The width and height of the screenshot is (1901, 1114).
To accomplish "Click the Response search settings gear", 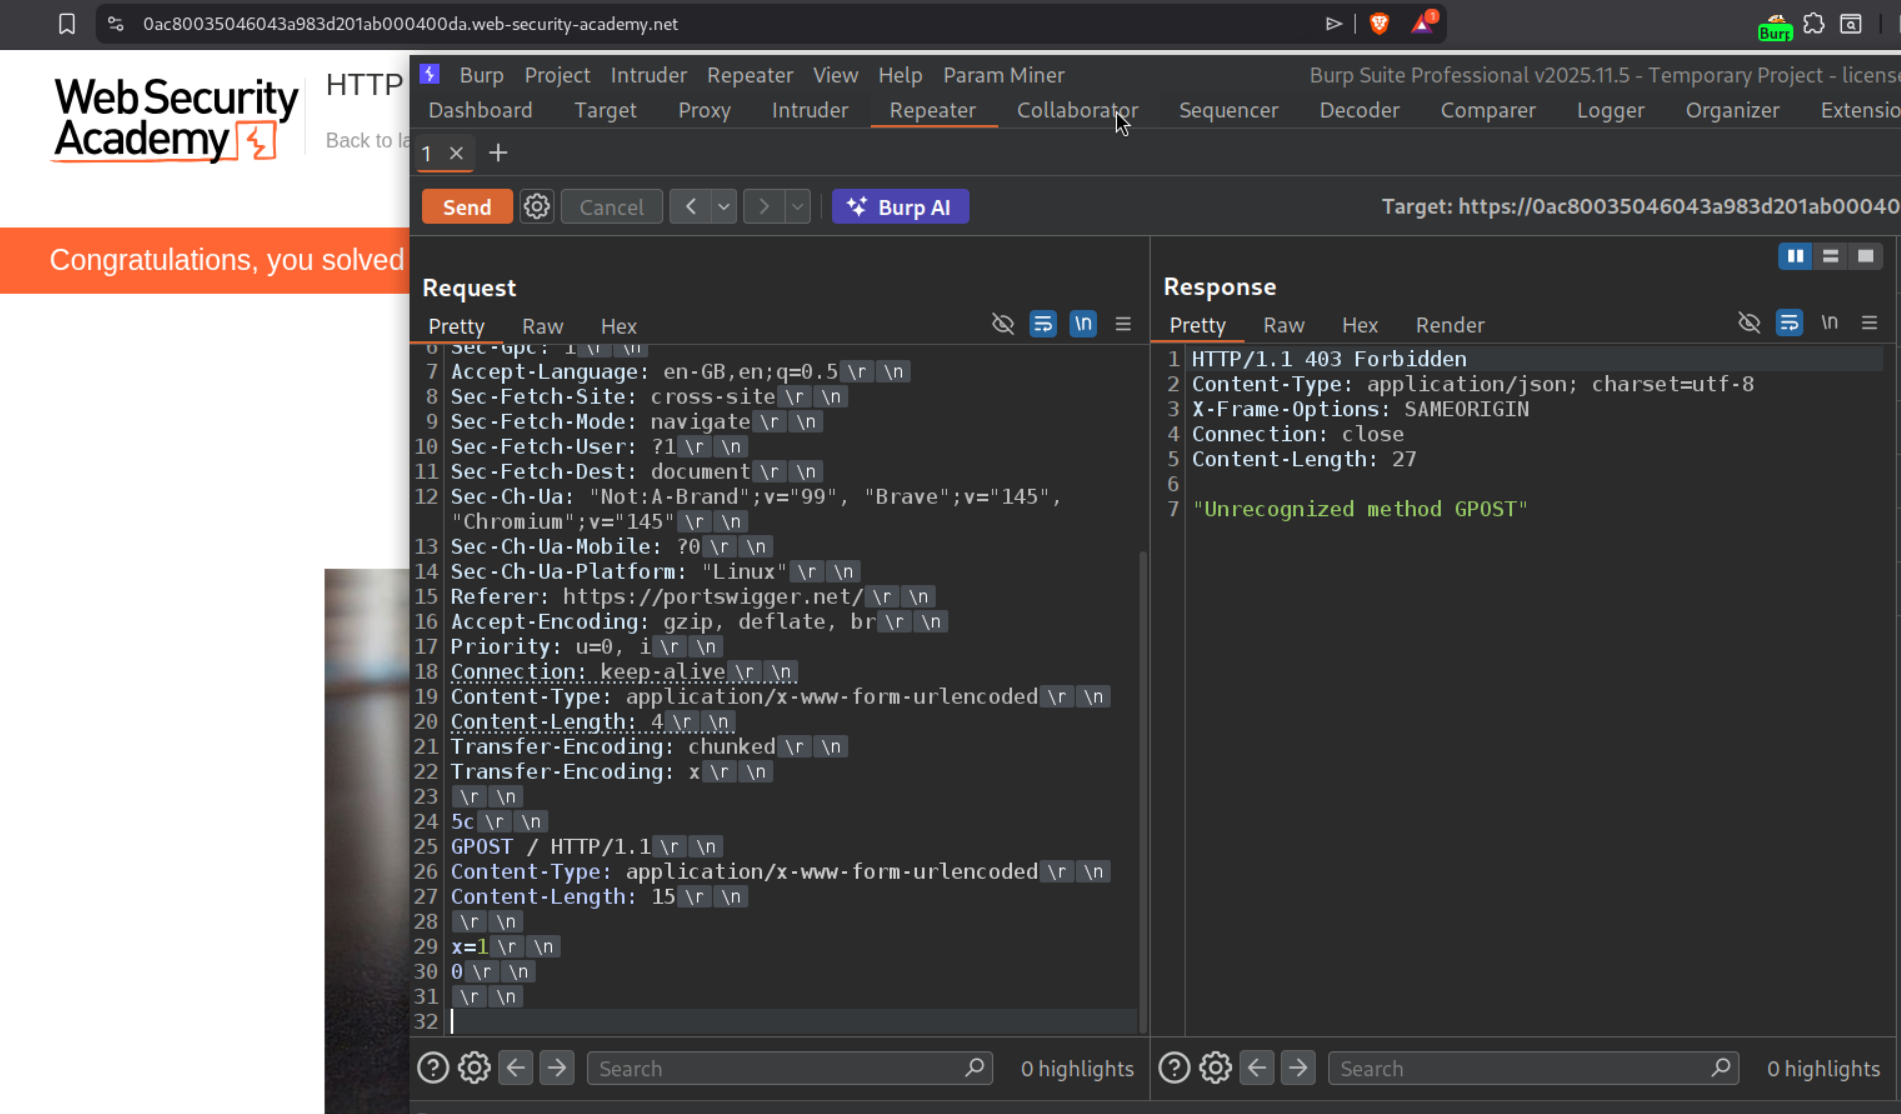I will (1215, 1068).
